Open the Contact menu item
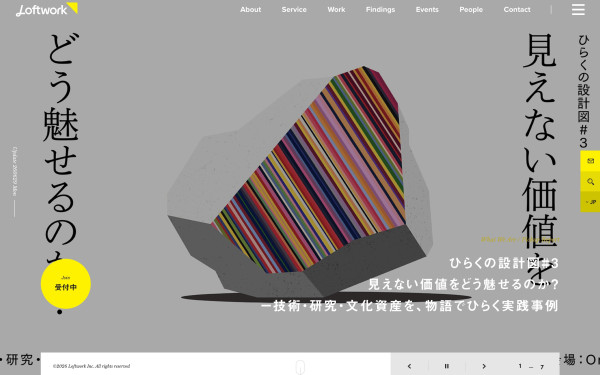The height and width of the screenshot is (375, 600). (517, 10)
